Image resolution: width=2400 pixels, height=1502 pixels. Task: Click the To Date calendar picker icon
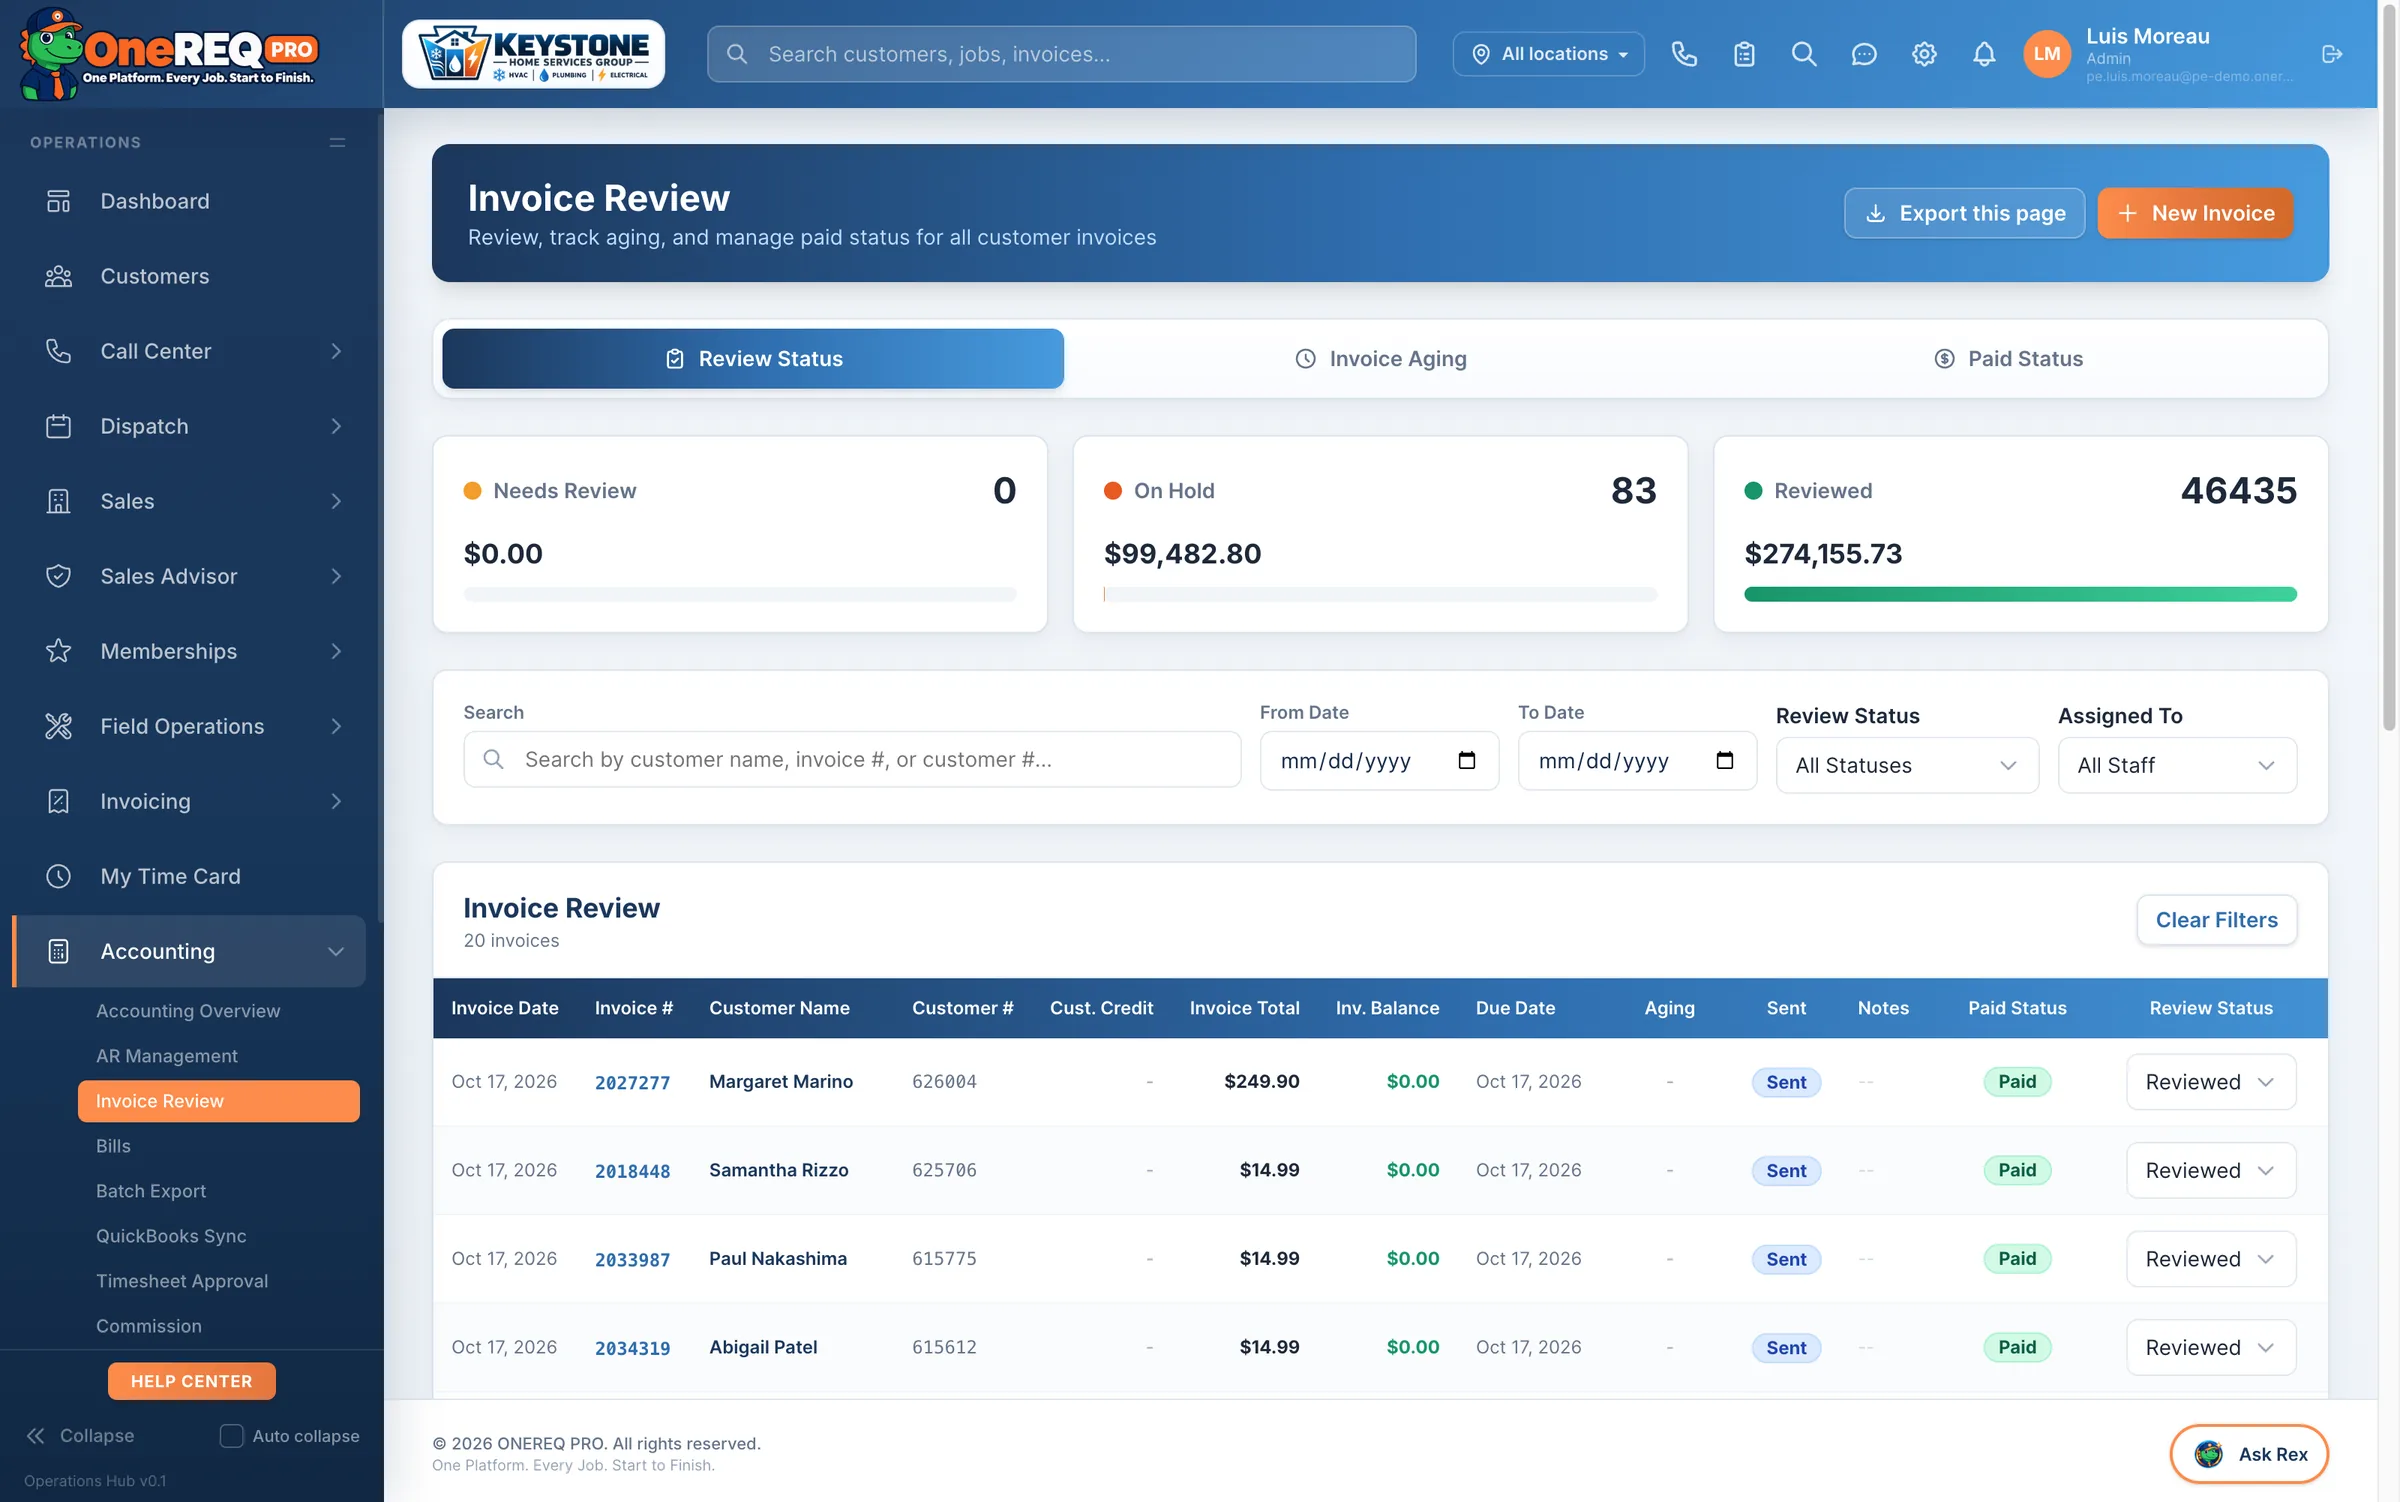click(1724, 761)
